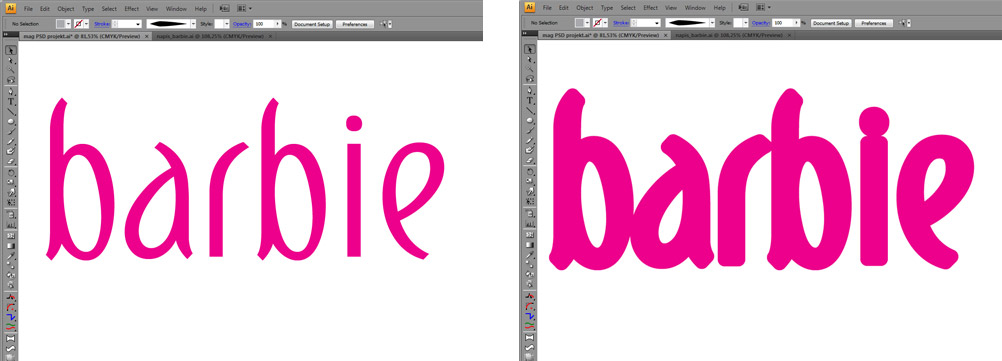Select the Direct Selection tool in right window
This screenshot has height=361, width=1002.
point(530,59)
